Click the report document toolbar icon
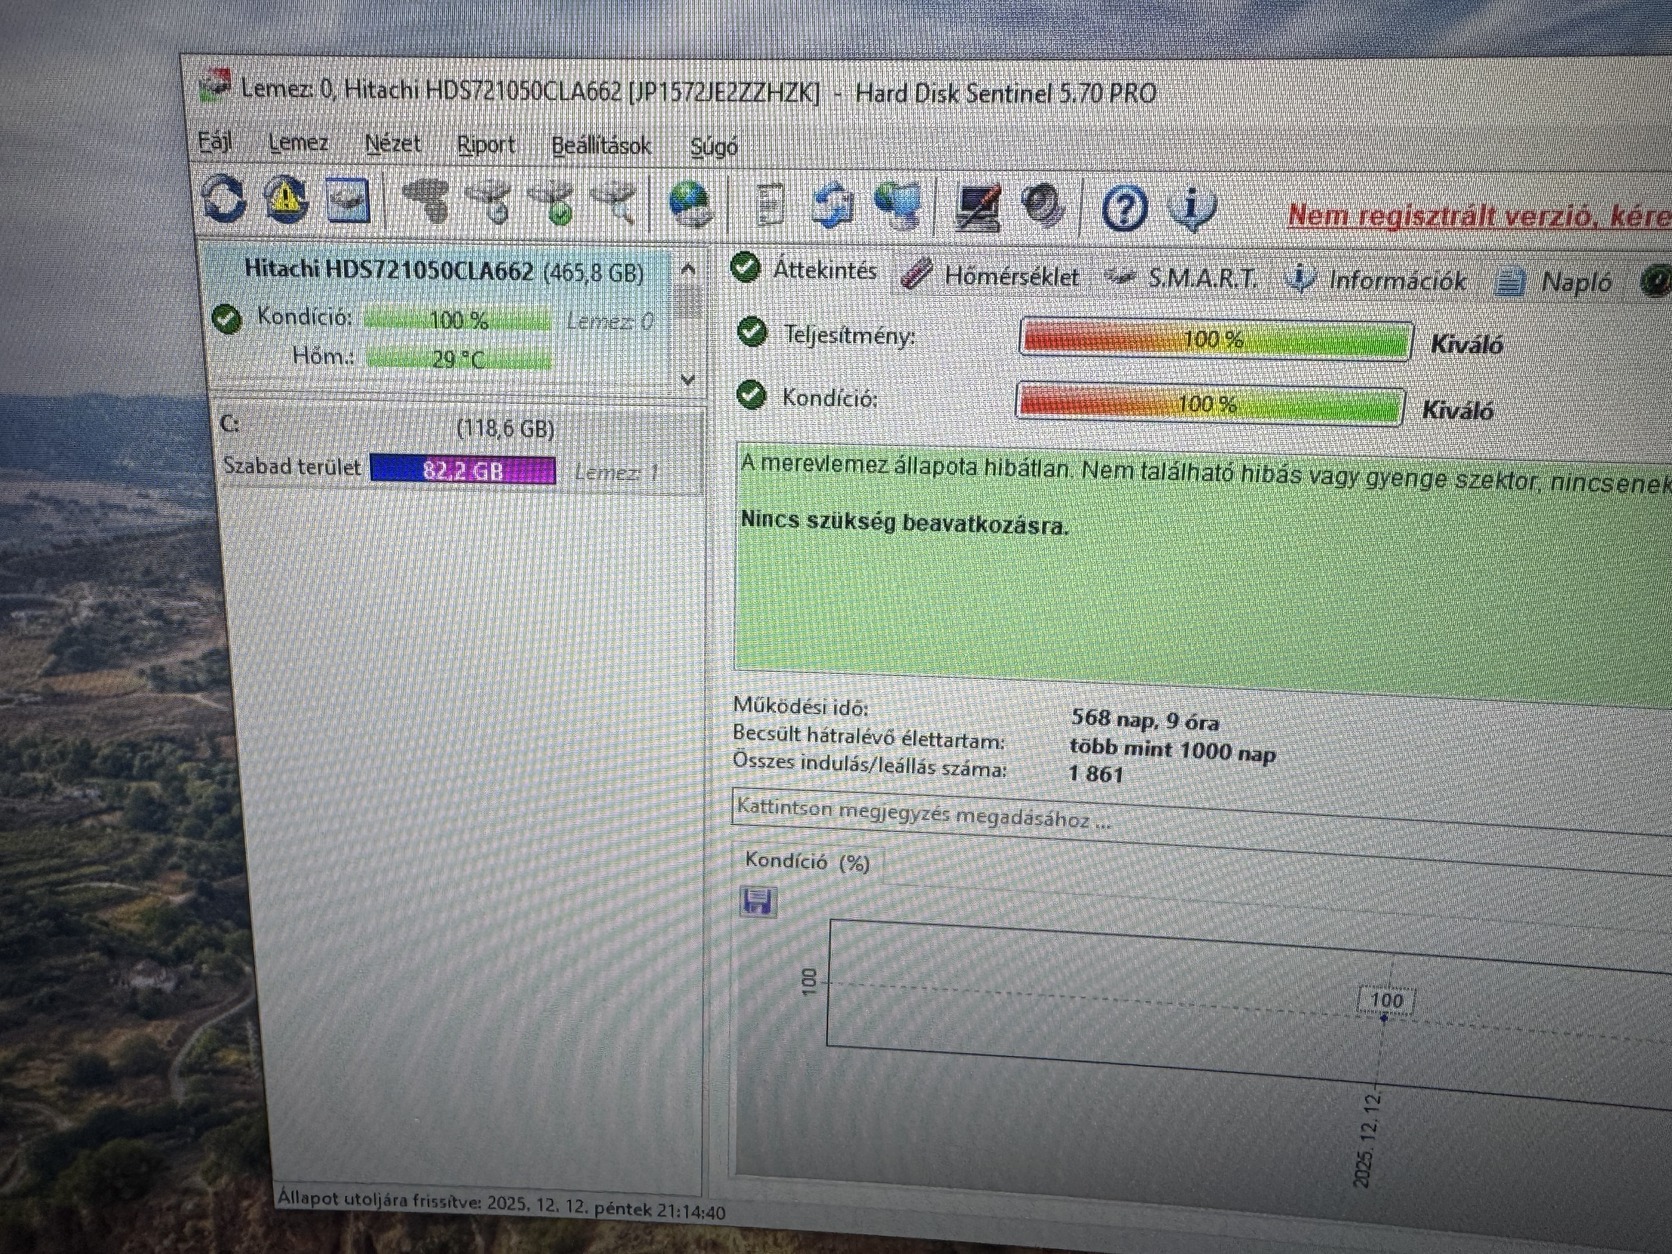 click(770, 205)
